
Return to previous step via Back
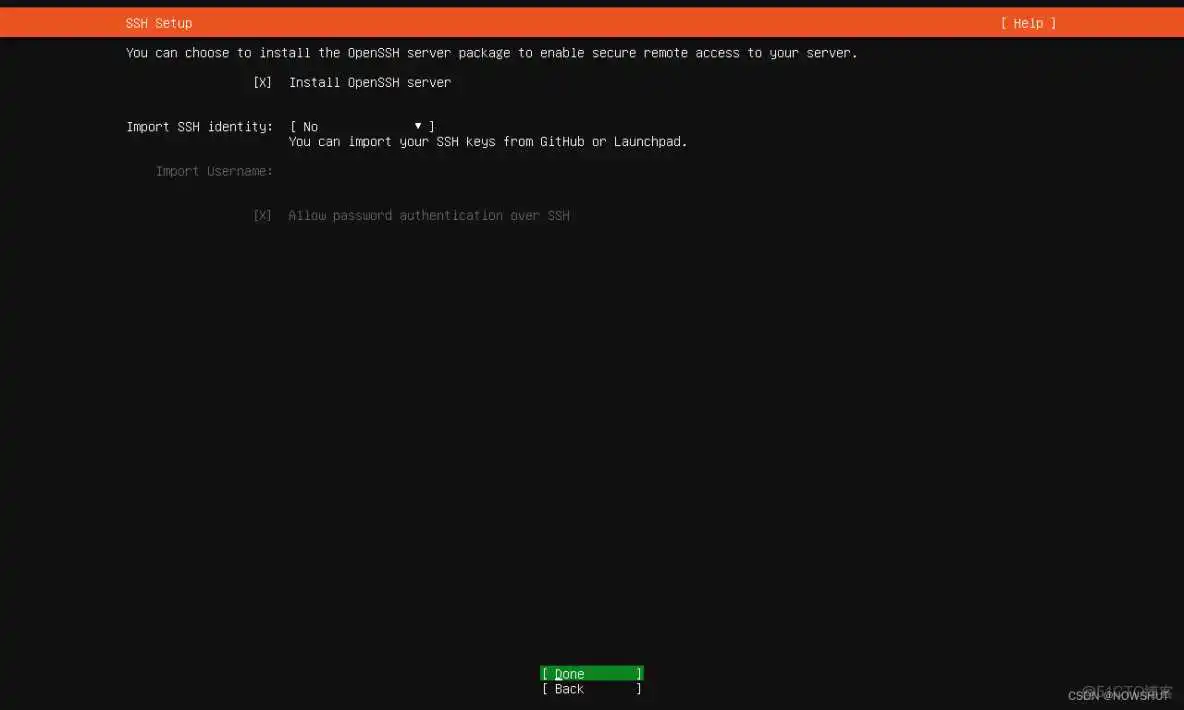tap(590, 688)
